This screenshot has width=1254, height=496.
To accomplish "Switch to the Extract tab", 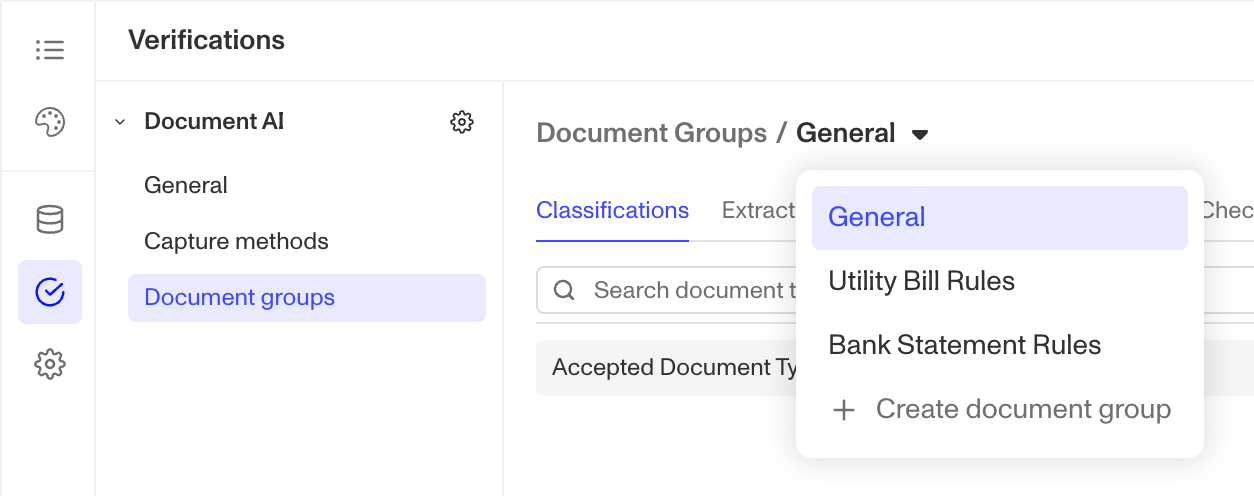I will [758, 211].
